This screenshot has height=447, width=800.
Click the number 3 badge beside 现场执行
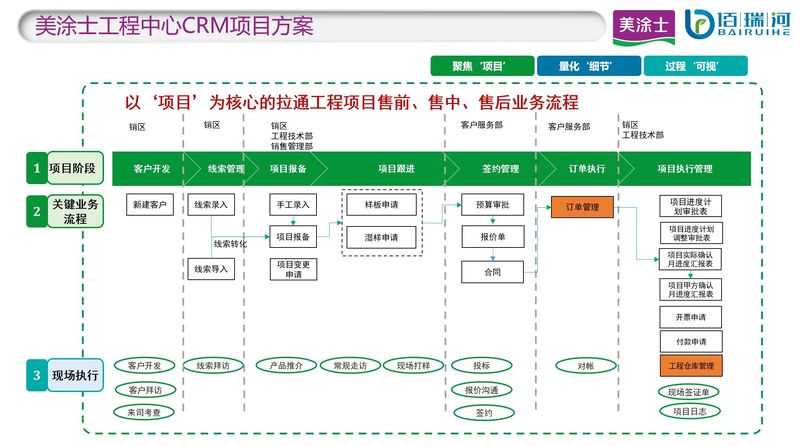[x=36, y=376]
